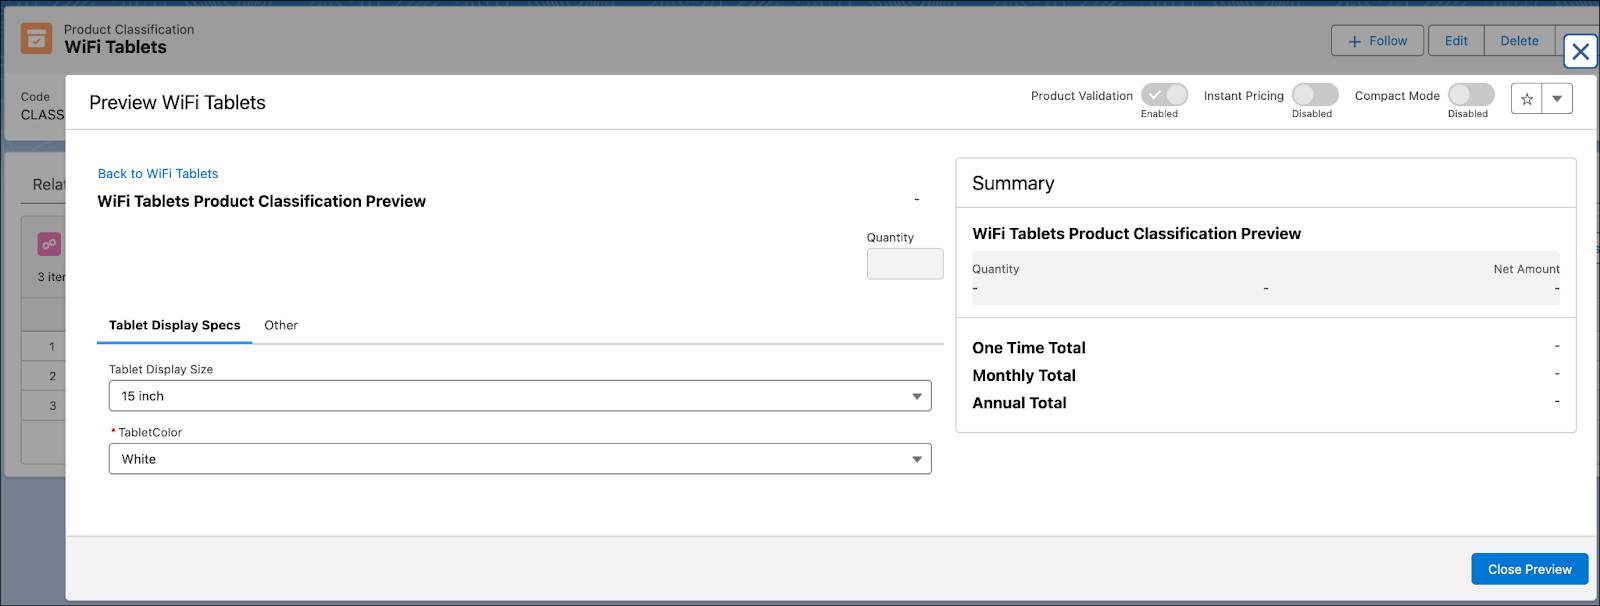Close the preview with the X icon
The width and height of the screenshot is (1600, 606).
1580,51
